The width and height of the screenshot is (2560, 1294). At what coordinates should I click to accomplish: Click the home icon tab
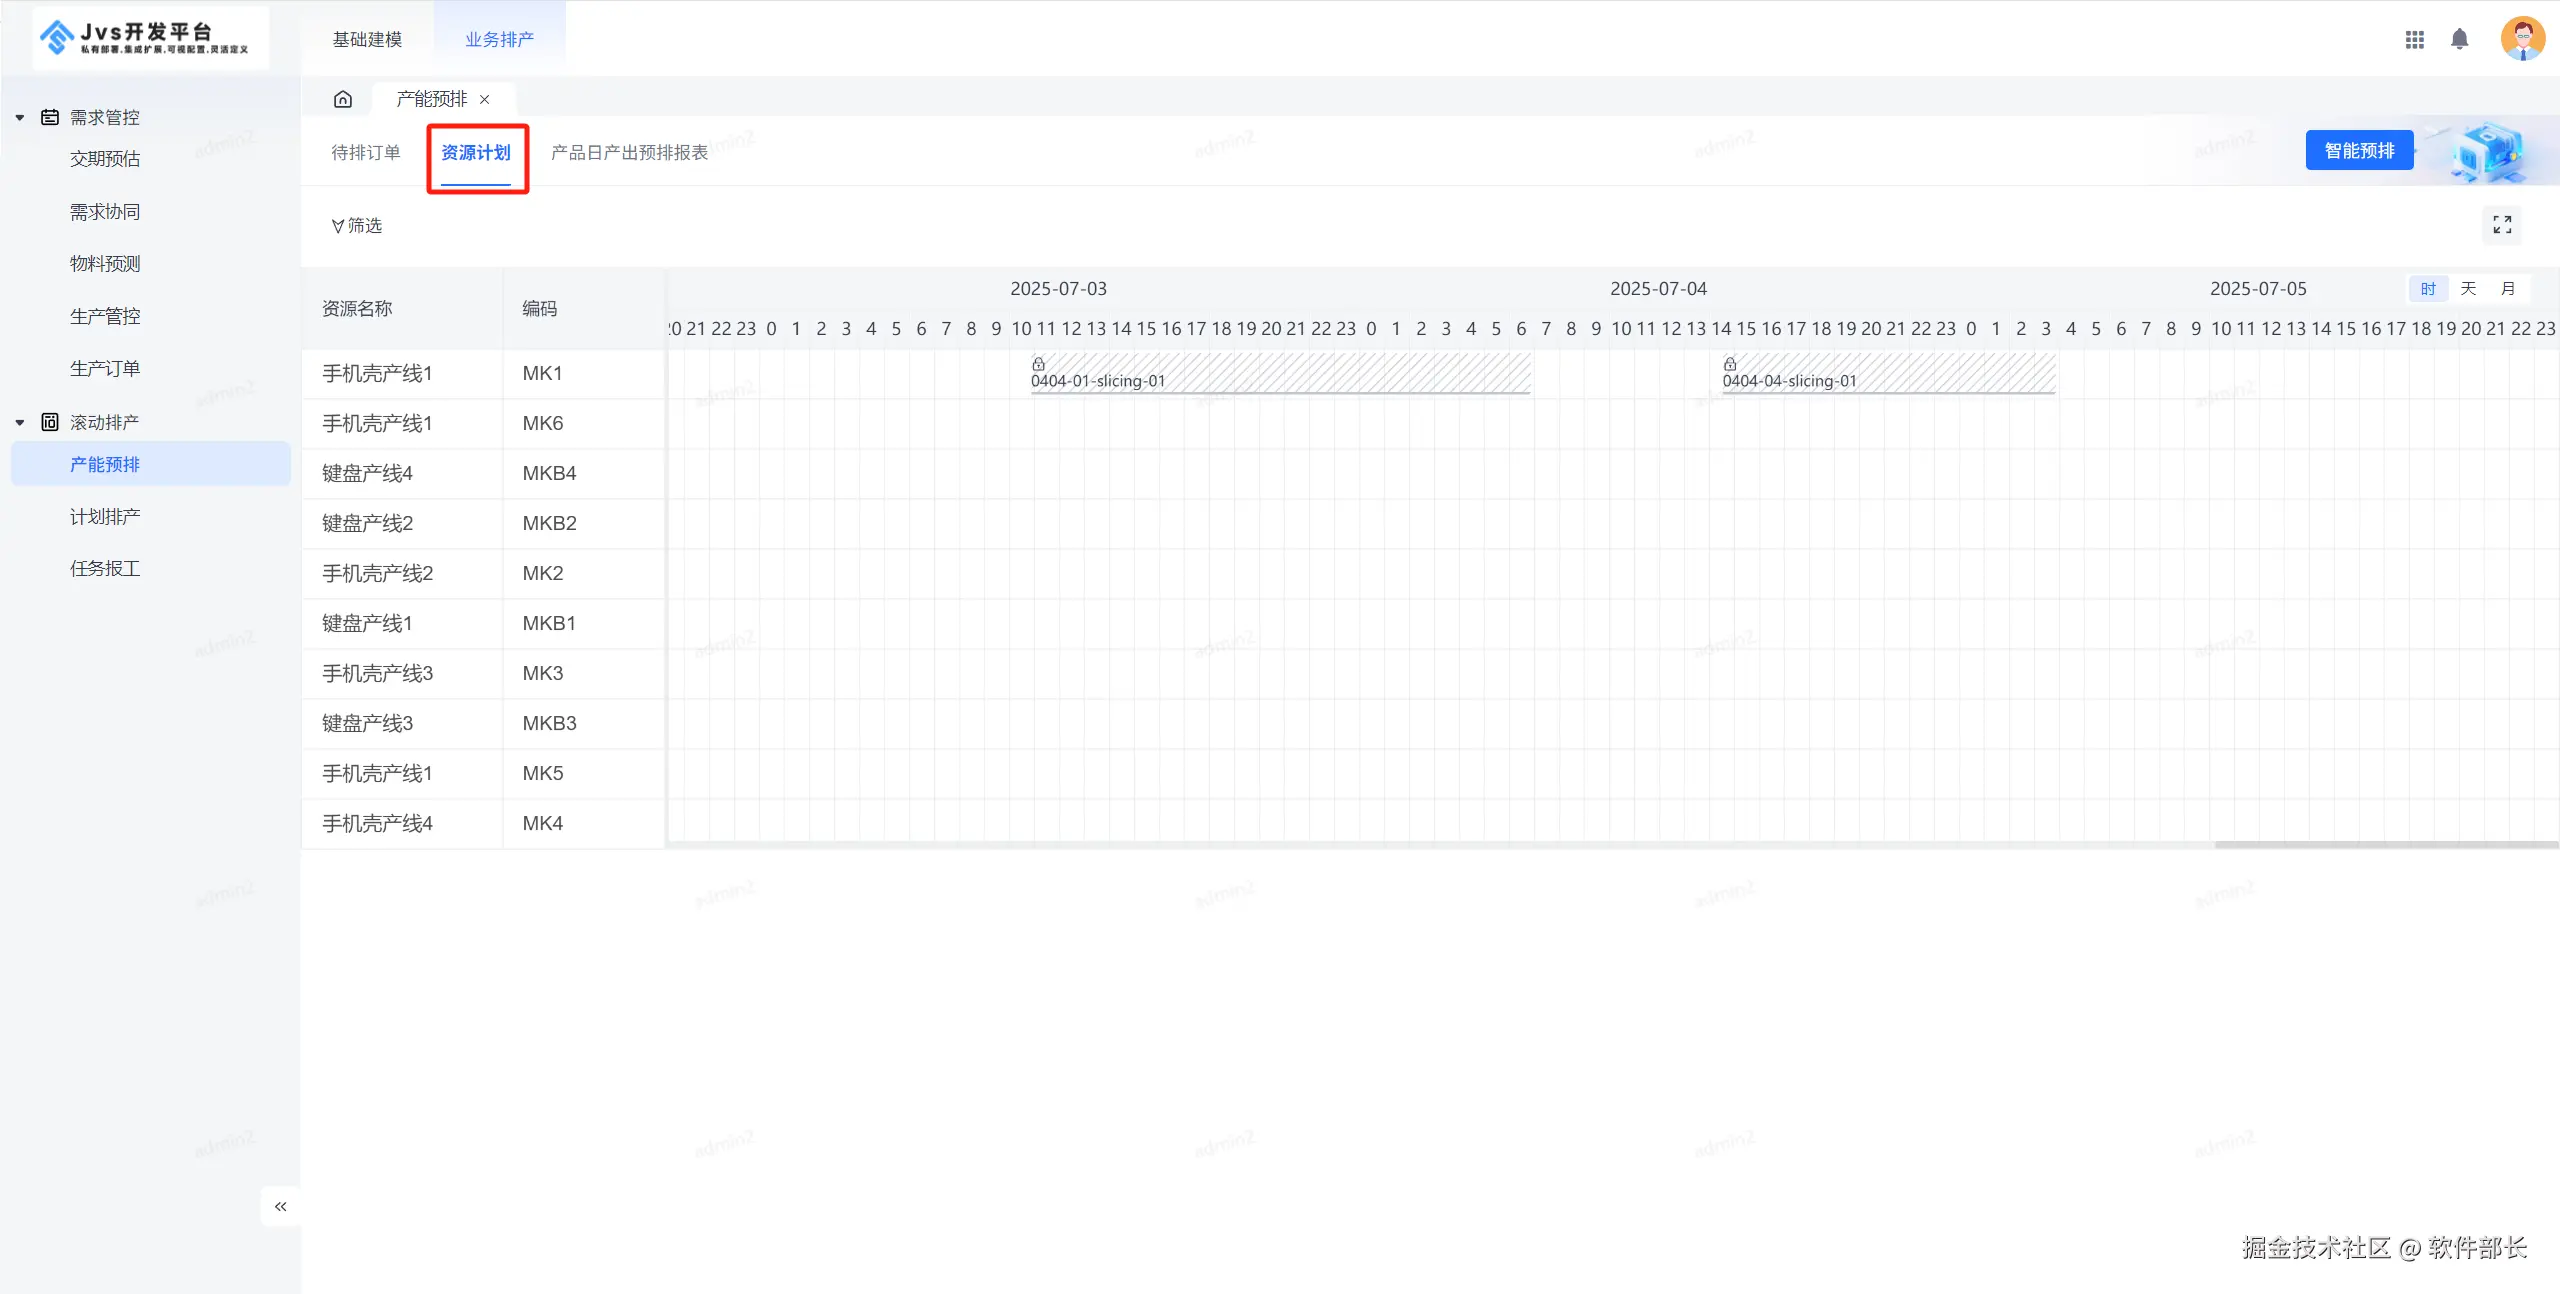[343, 99]
